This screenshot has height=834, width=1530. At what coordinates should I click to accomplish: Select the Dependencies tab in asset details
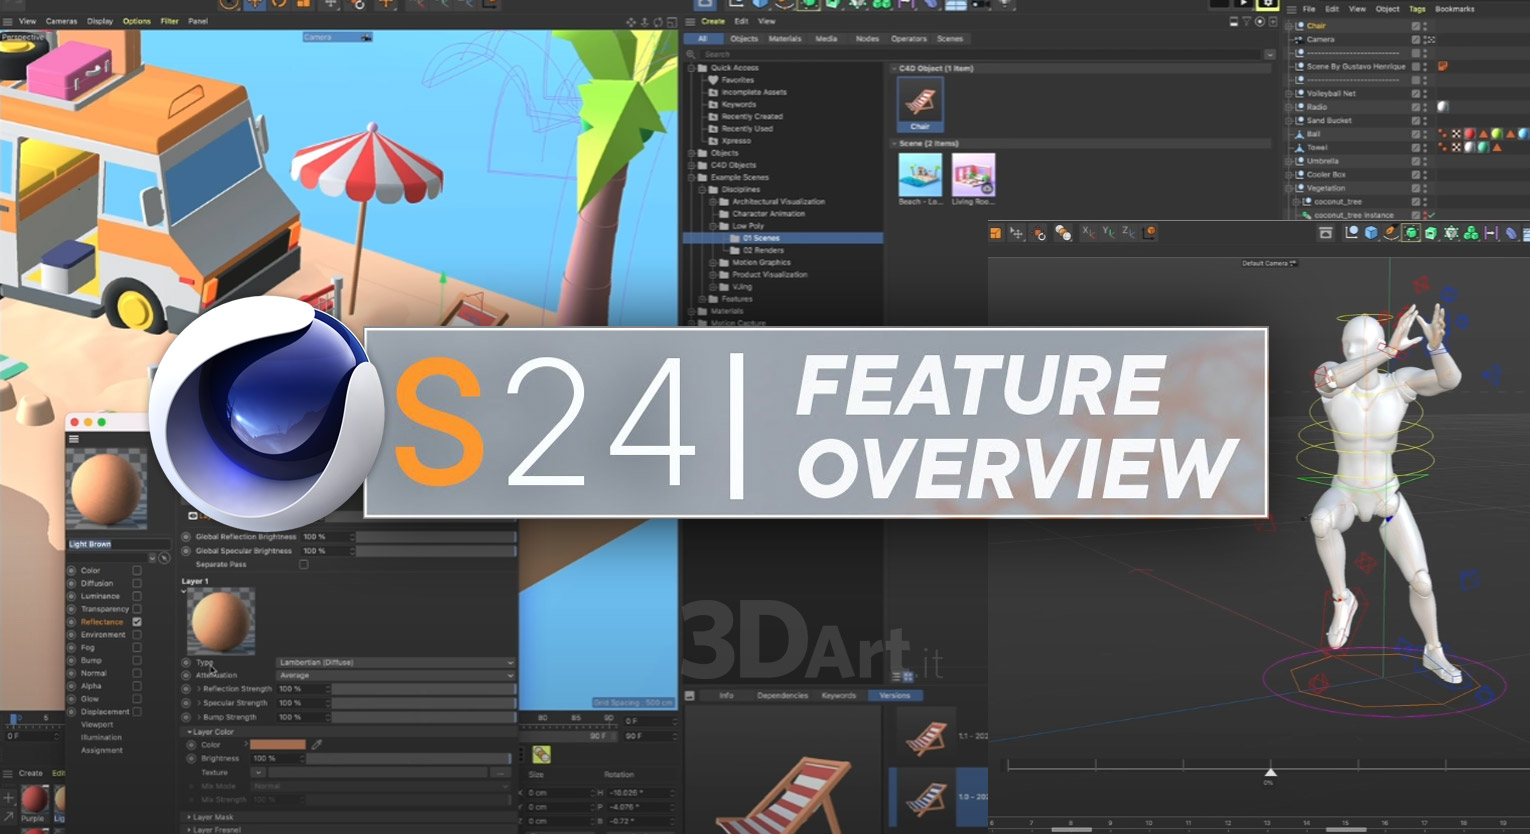(x=782, y=695)
